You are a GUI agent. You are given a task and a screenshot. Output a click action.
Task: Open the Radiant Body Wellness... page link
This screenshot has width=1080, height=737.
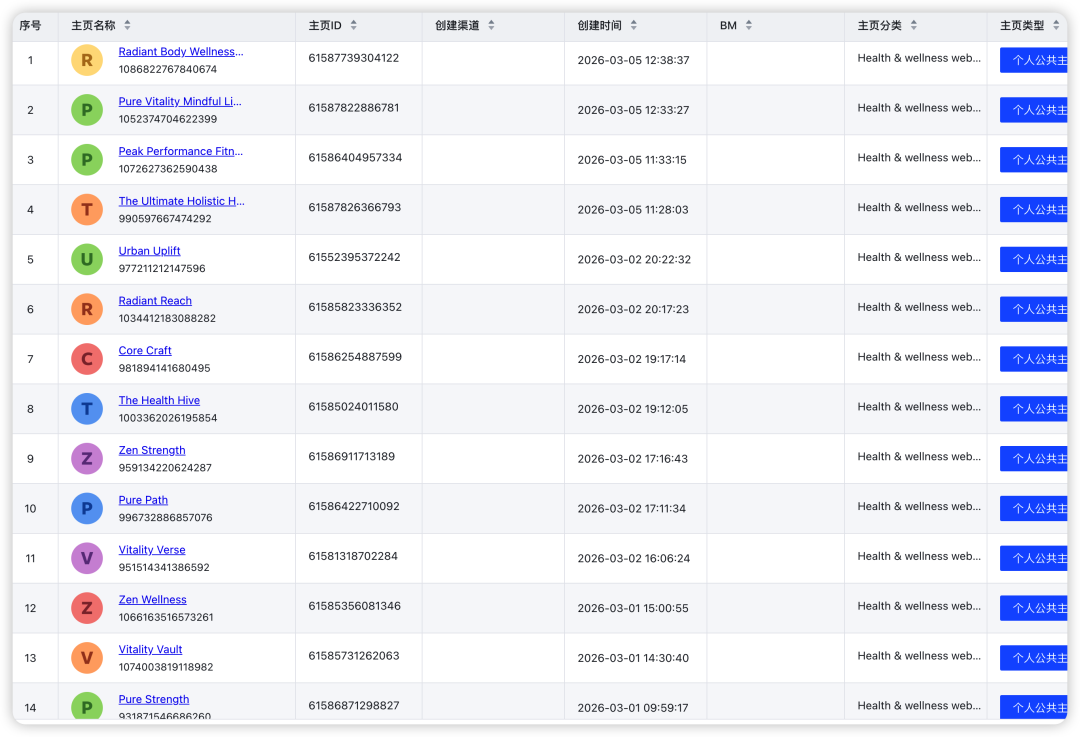(x=180, y=52)
